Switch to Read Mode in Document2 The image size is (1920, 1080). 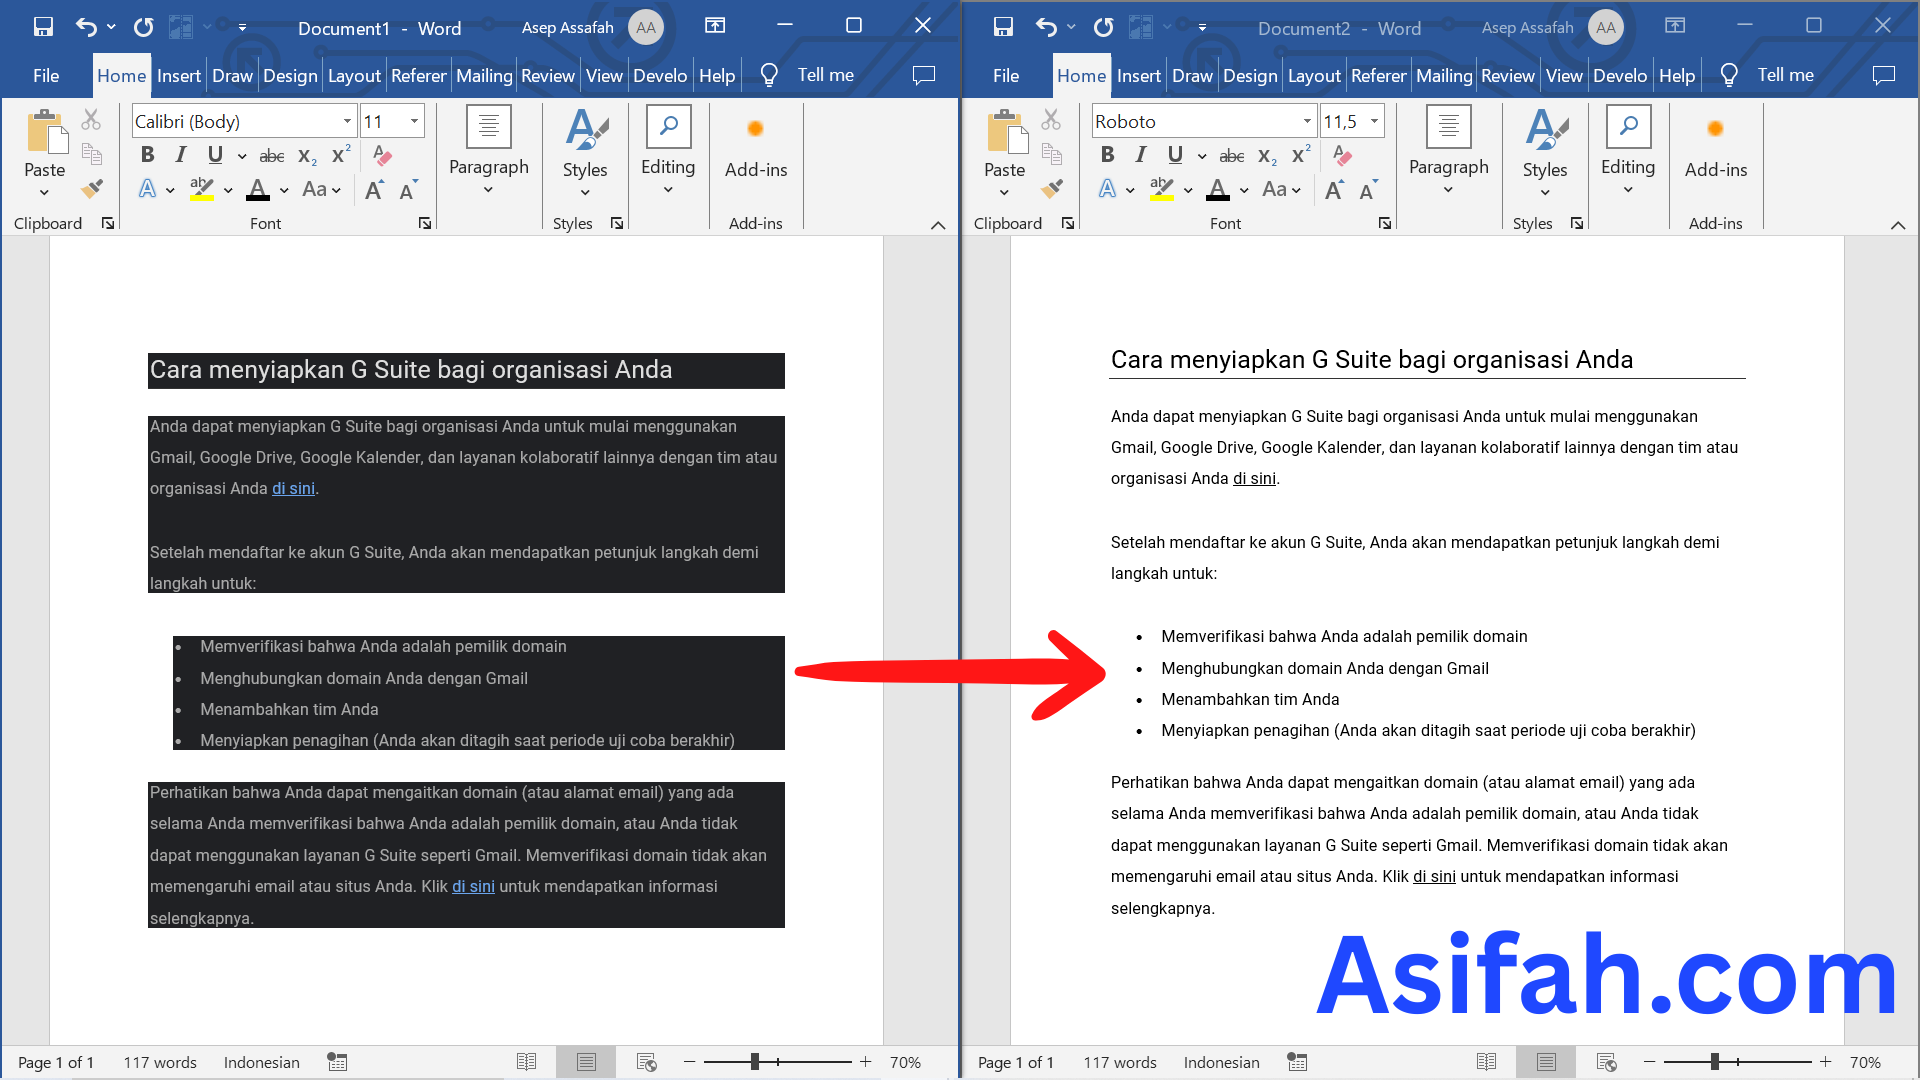(x=1487, y=1062)
